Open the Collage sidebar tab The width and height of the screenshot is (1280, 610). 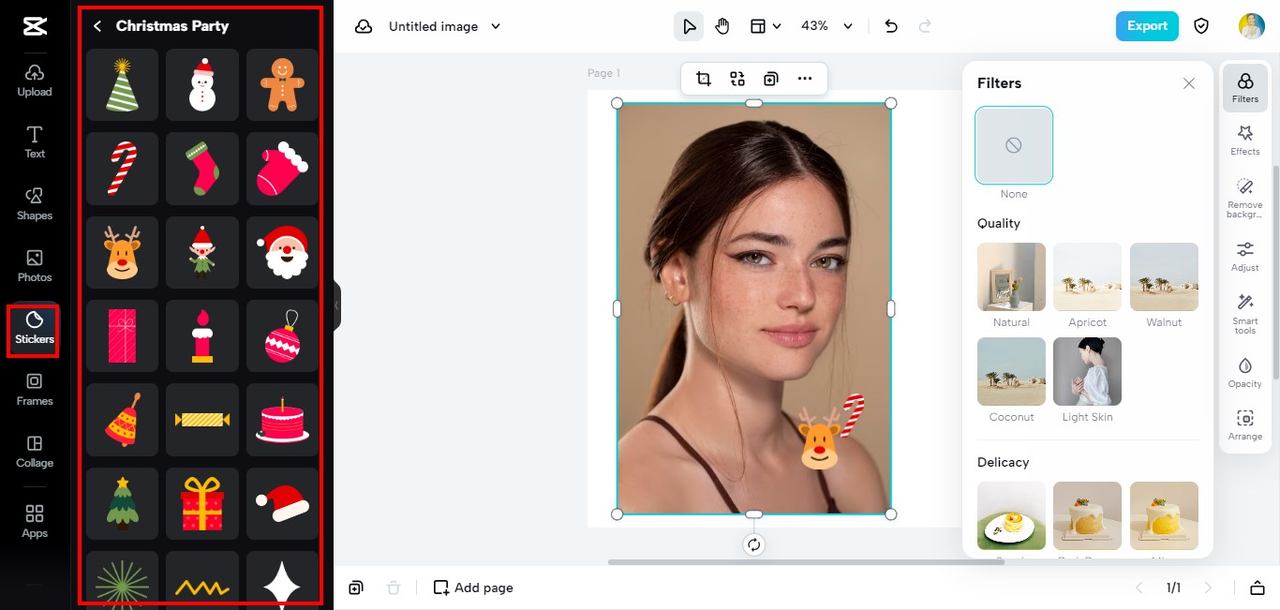(34, 450)
